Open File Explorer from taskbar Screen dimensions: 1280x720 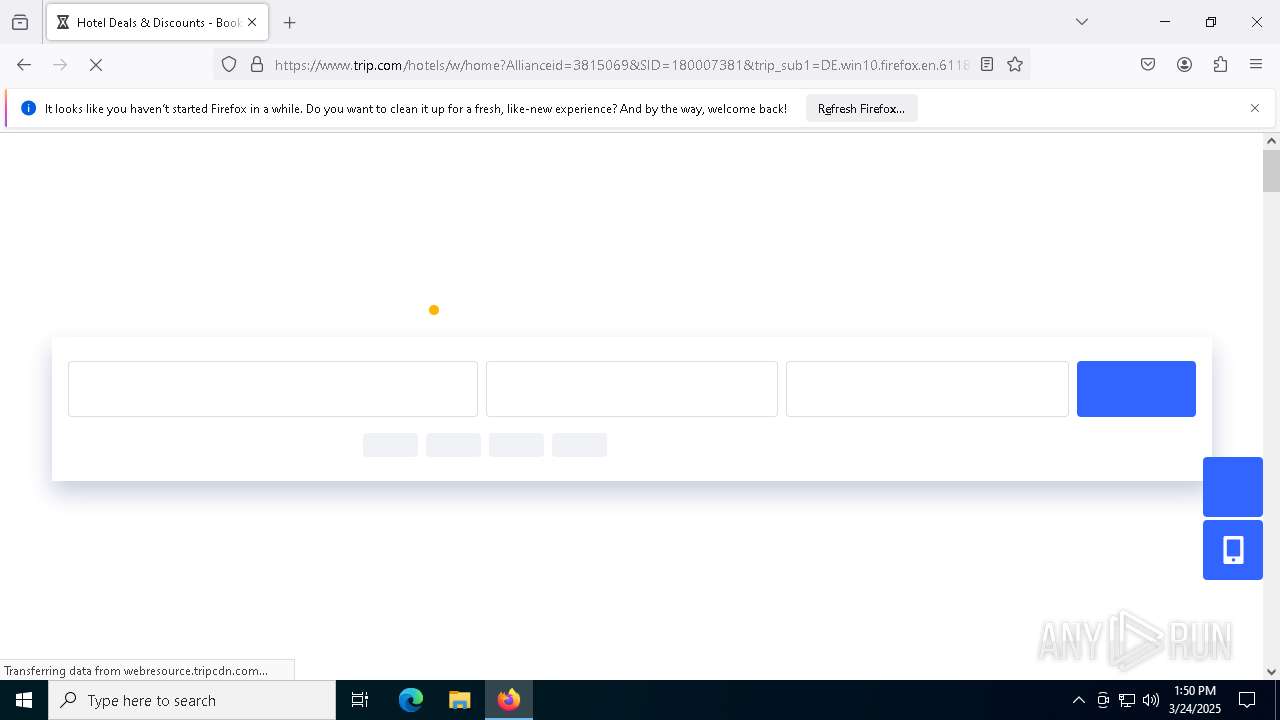459,700
